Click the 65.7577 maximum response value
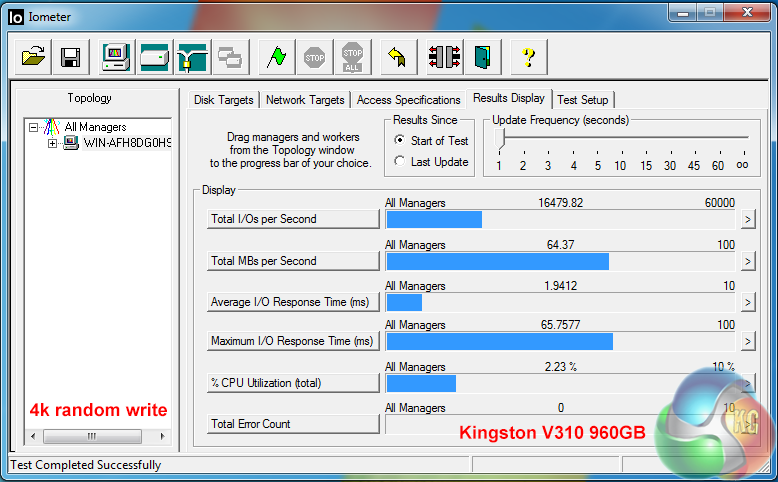This screenshot has width=778, height=482. point(560,325)
